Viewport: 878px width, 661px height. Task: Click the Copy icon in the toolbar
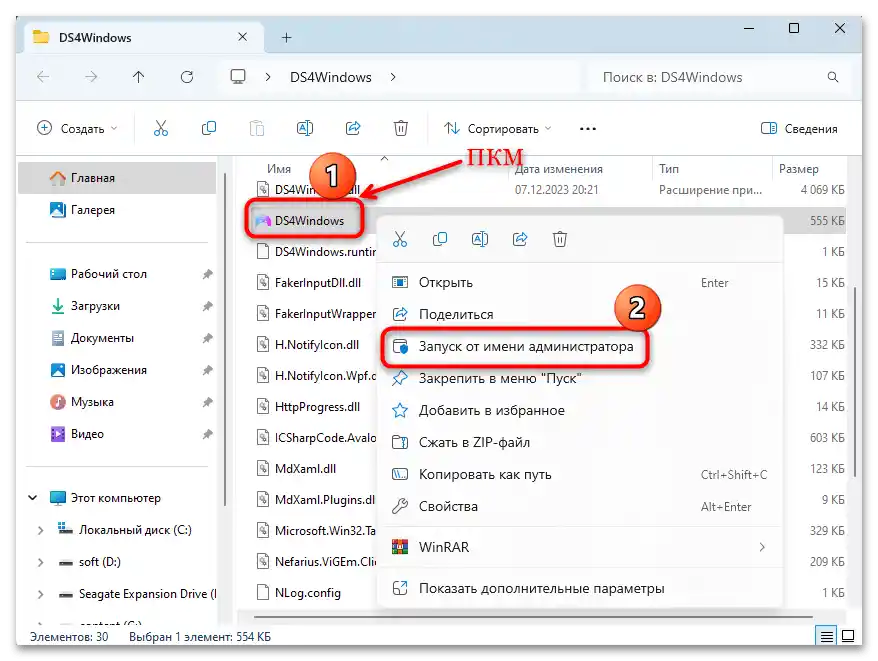(x=208, y=128)
